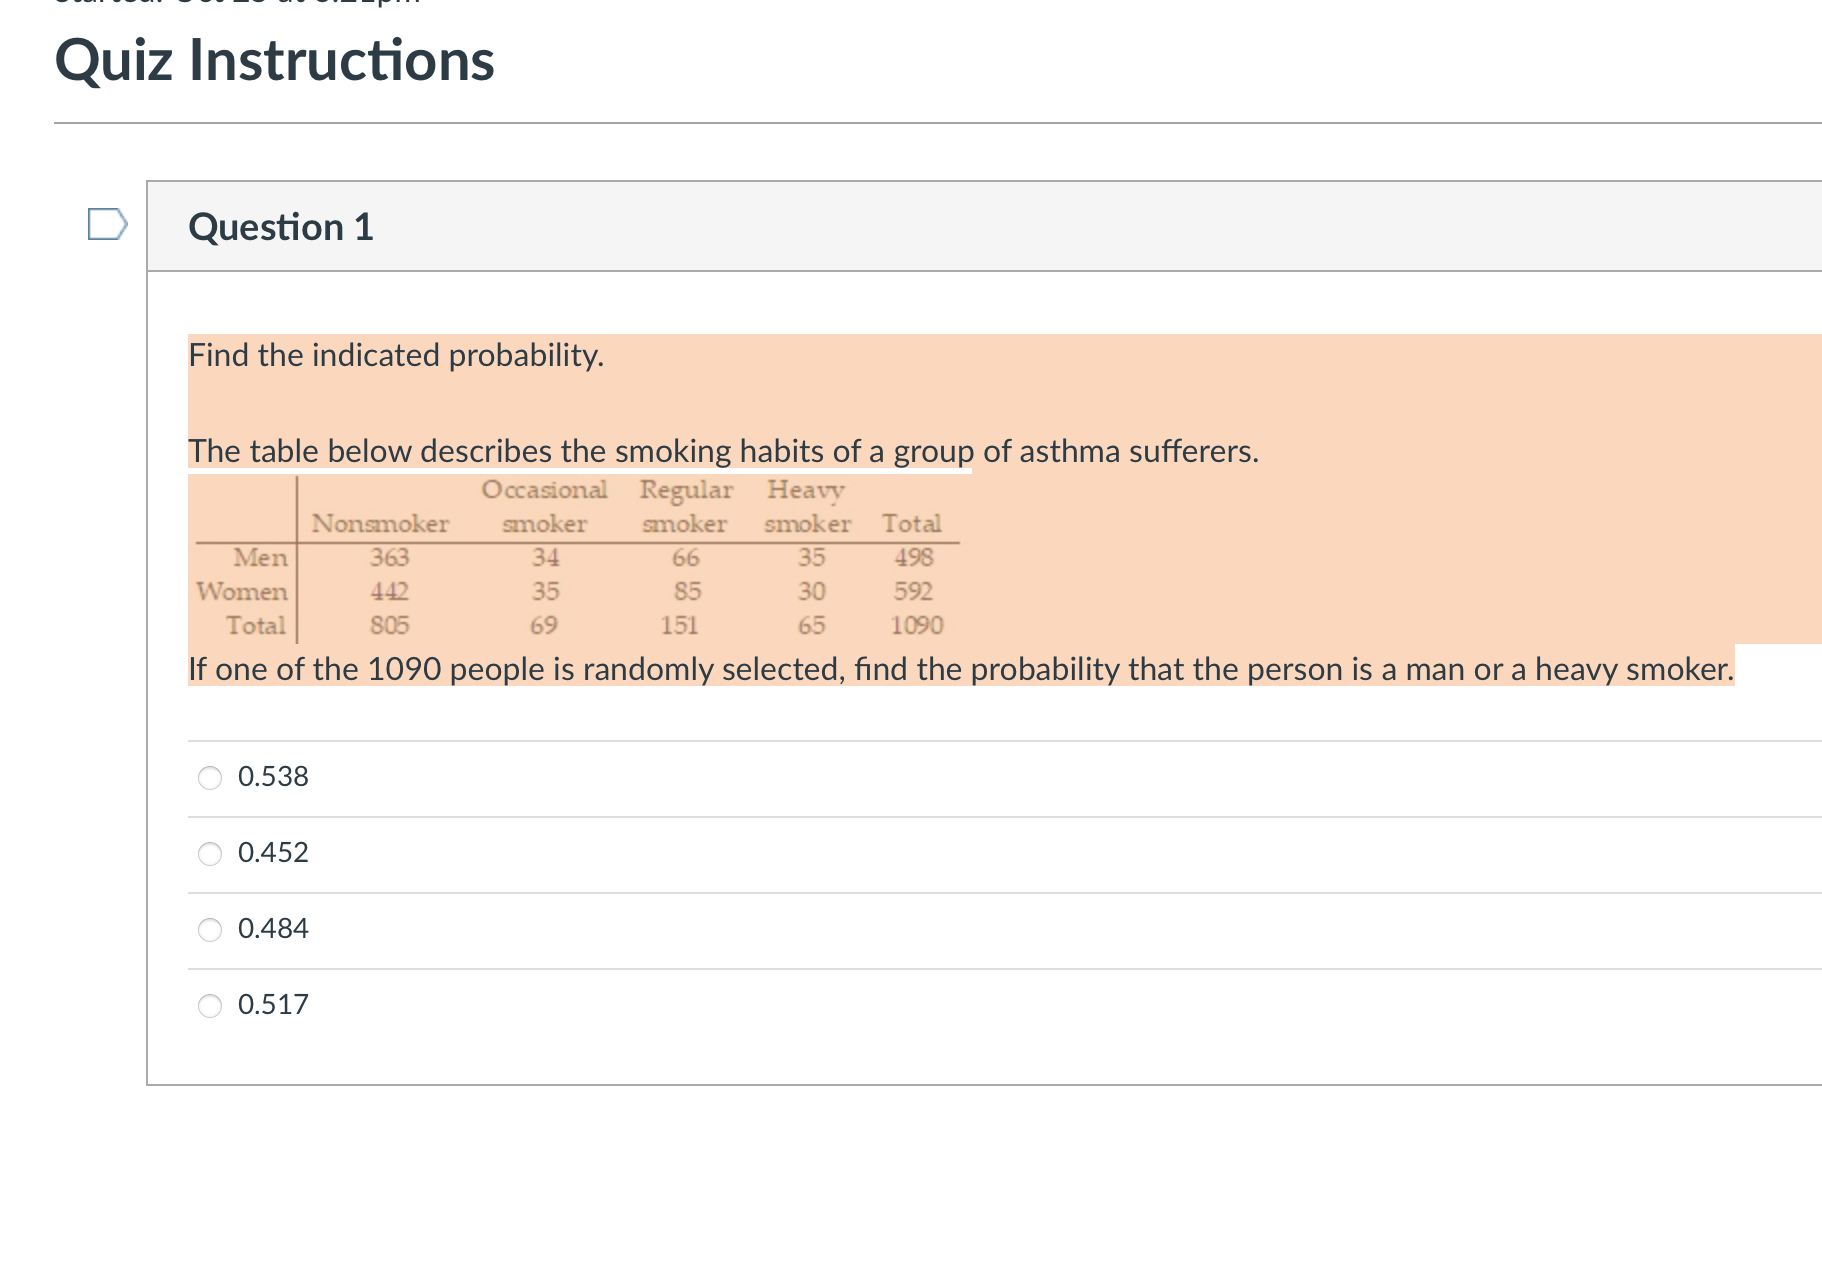1822x1278 pixels.
Task: Click the highlighted probability question text
Action: (x=959, y=669)
